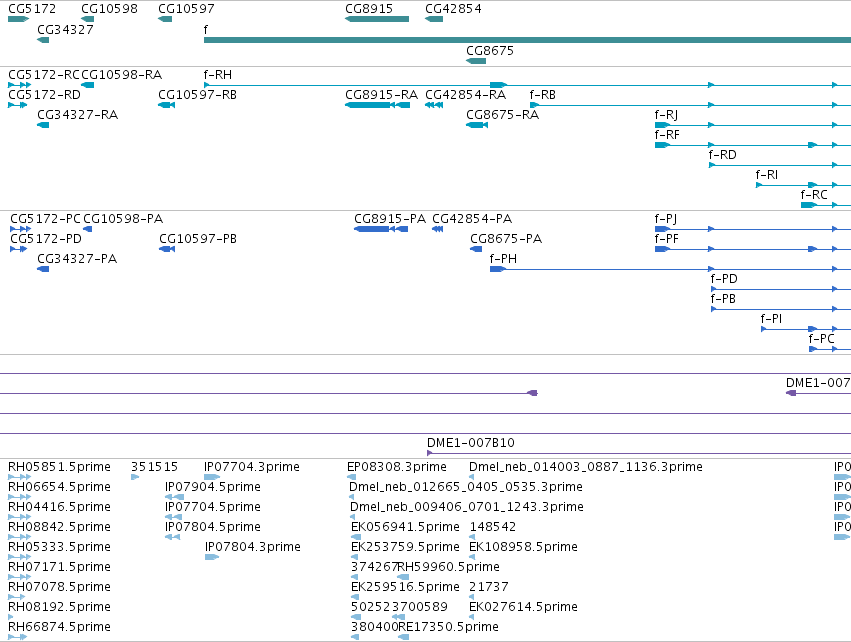Select the 351515 feature label

click(x=154, y=467)
